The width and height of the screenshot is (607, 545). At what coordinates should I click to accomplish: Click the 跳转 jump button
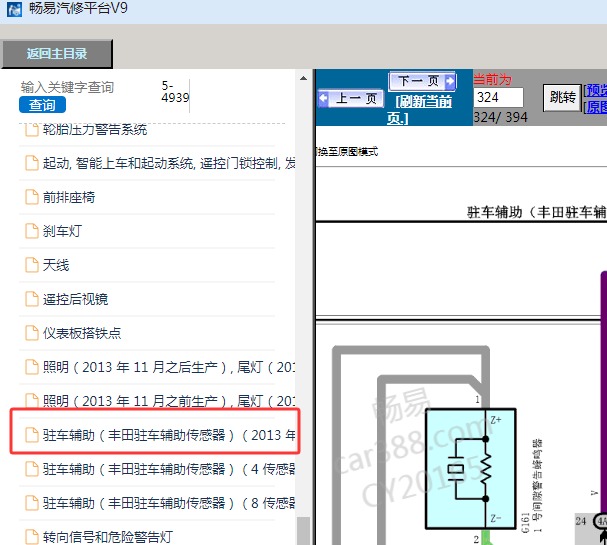562,98
